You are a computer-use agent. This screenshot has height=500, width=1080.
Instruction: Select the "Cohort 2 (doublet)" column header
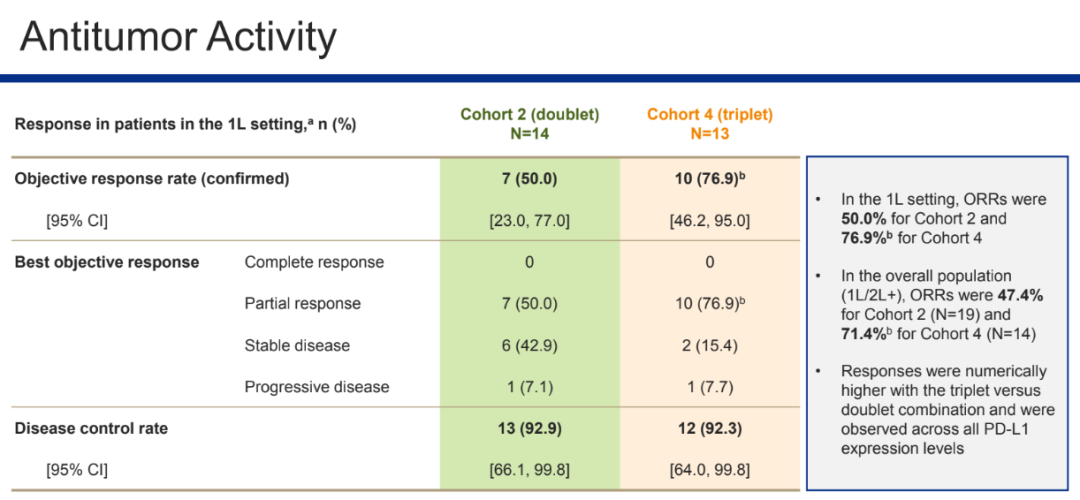pos(529,115)
